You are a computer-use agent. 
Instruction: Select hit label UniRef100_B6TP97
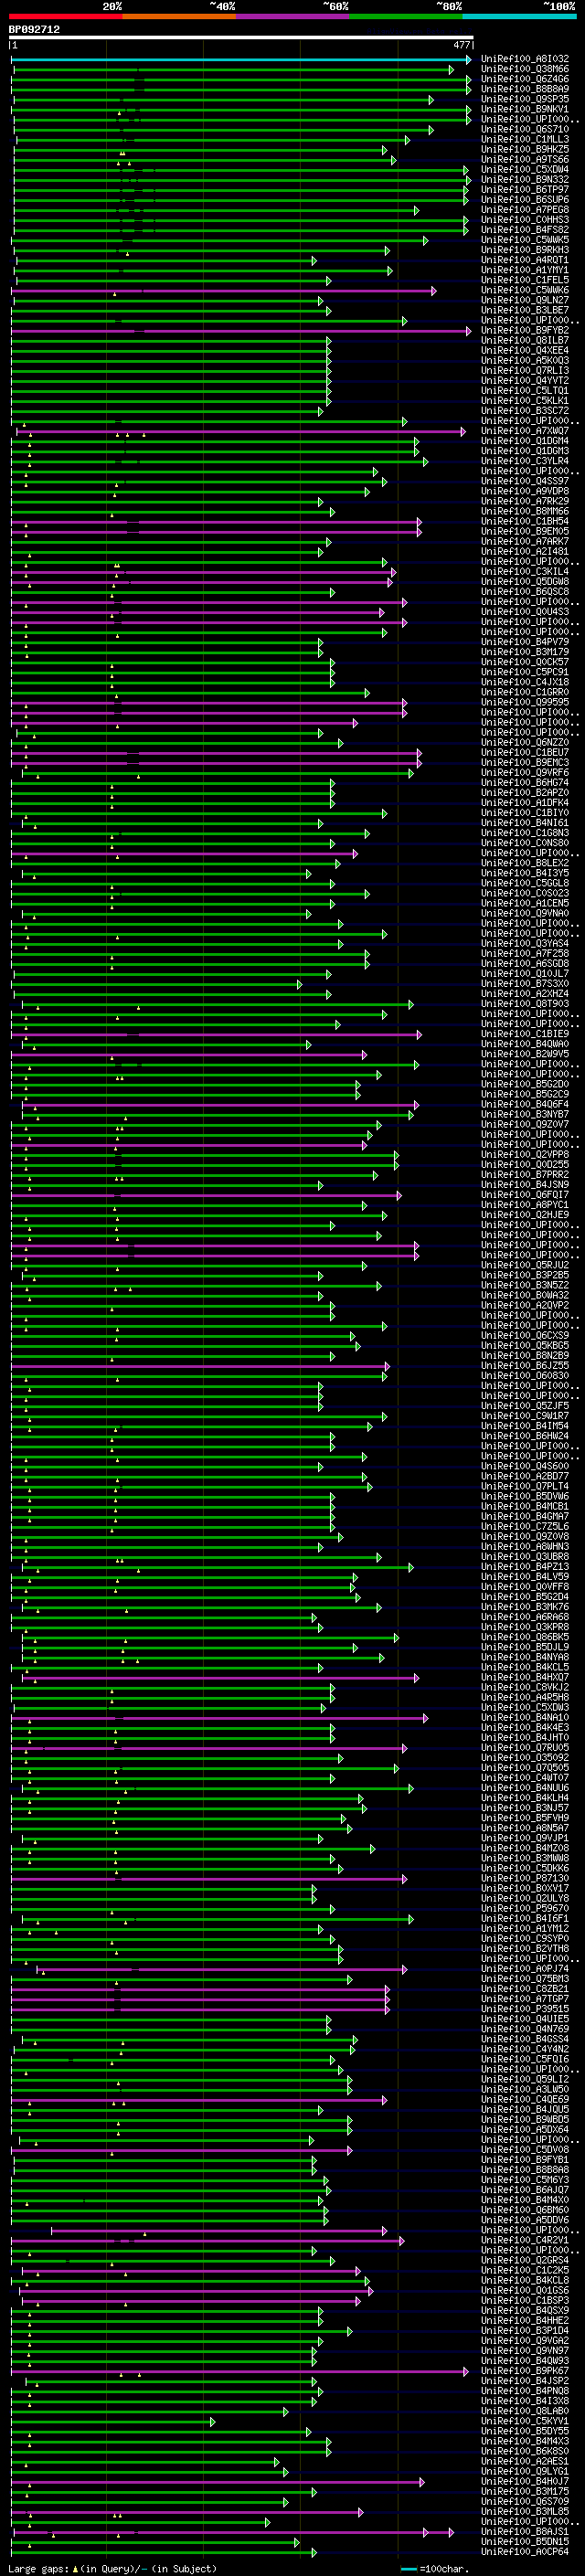tap(525, 190)
